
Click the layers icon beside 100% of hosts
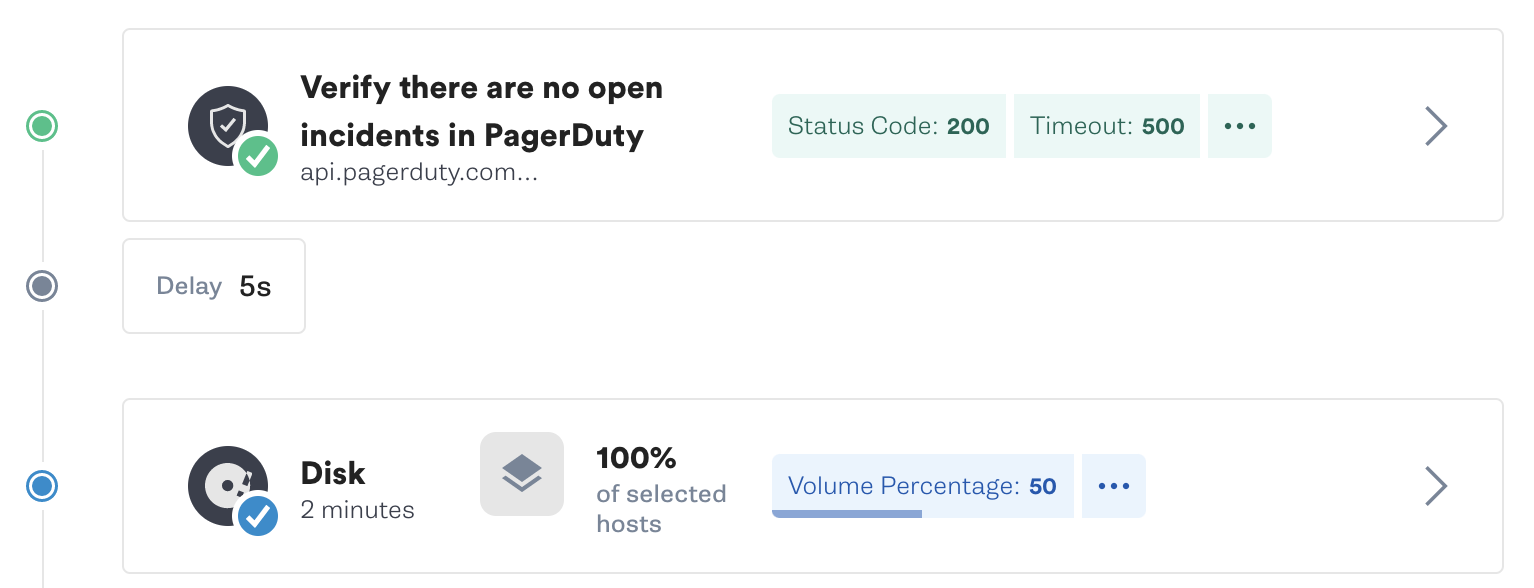coord(522,474)
